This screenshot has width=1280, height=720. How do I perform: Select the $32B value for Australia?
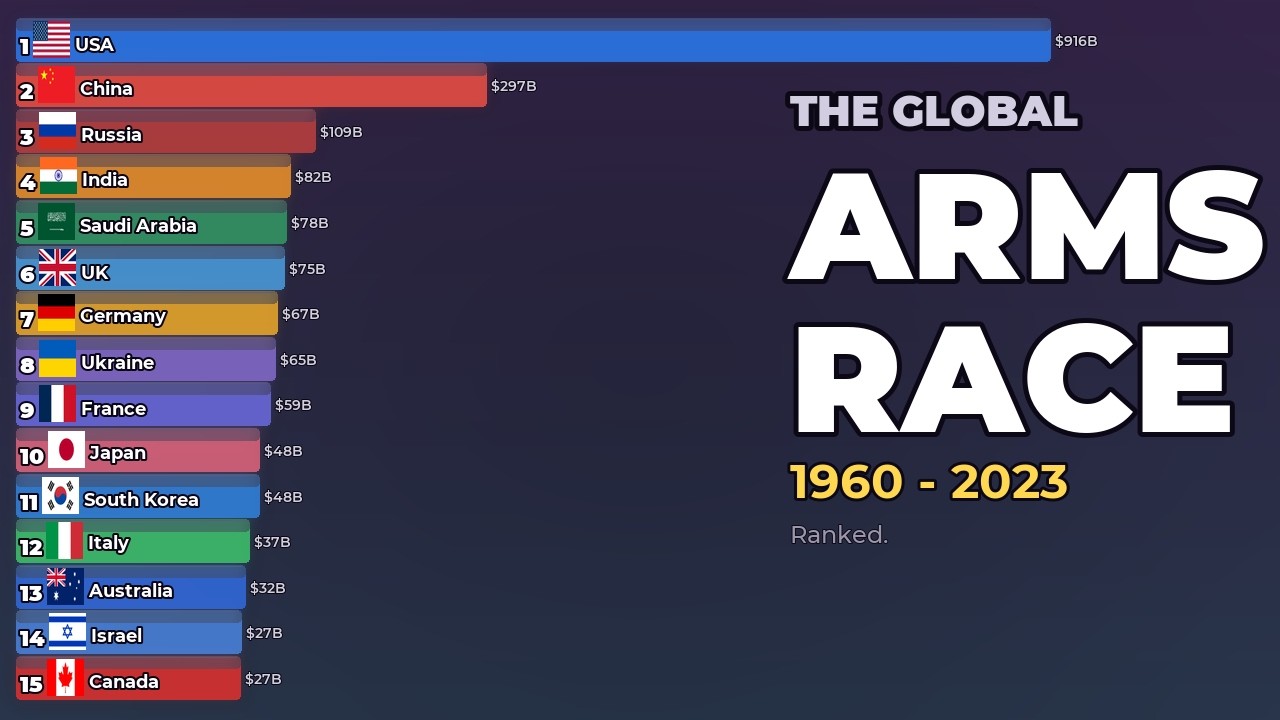coord(268,588)
